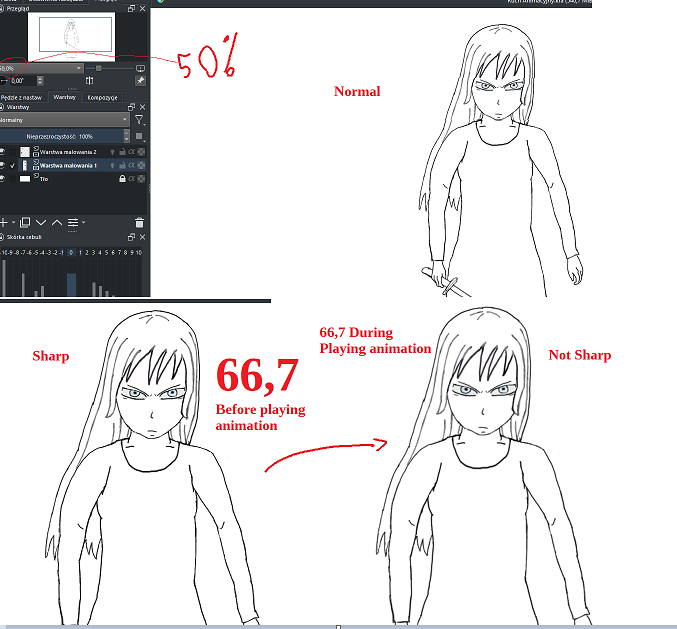The width and height of the screenshot is (677, 629).
Task: Close the Przegląd overview docker
Action: (142, 9)
